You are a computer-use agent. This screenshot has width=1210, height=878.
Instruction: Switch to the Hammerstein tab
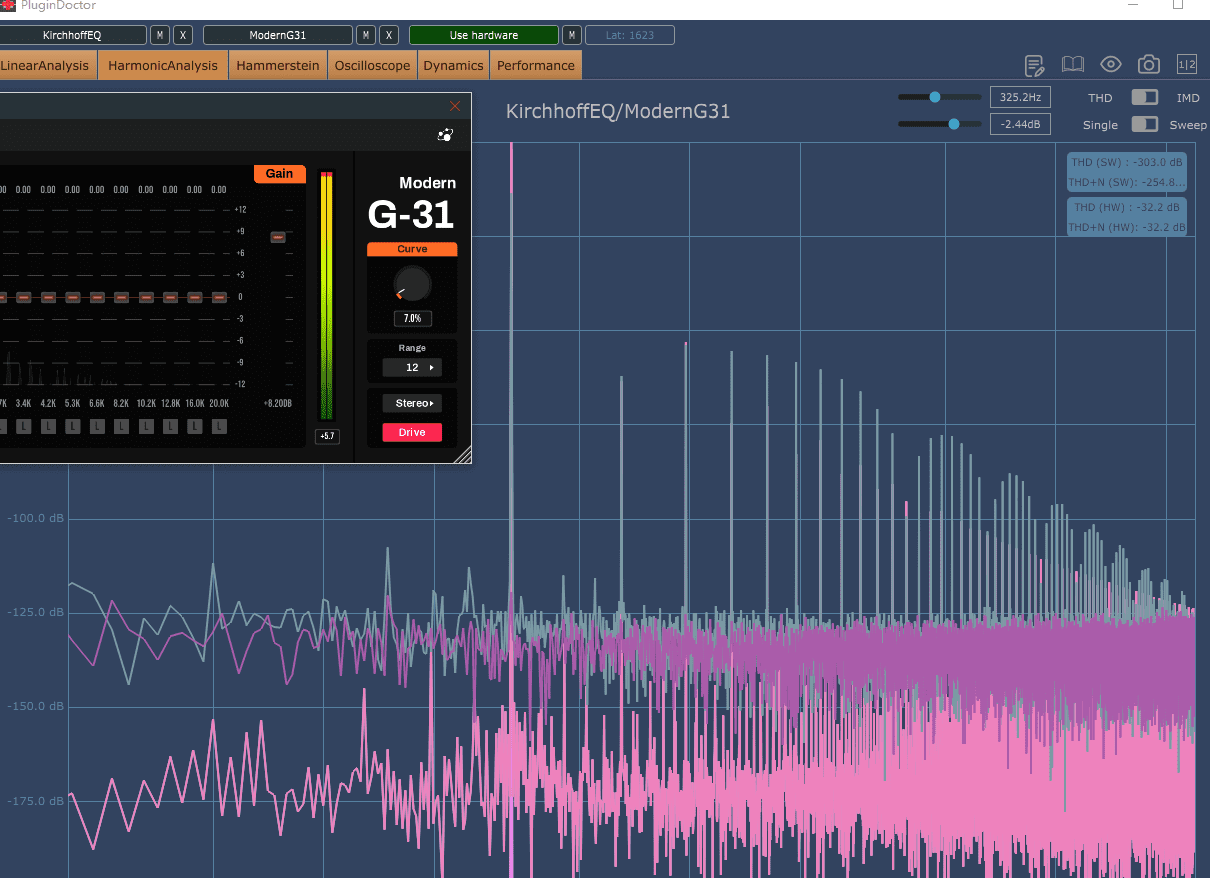tap(278, 66)
